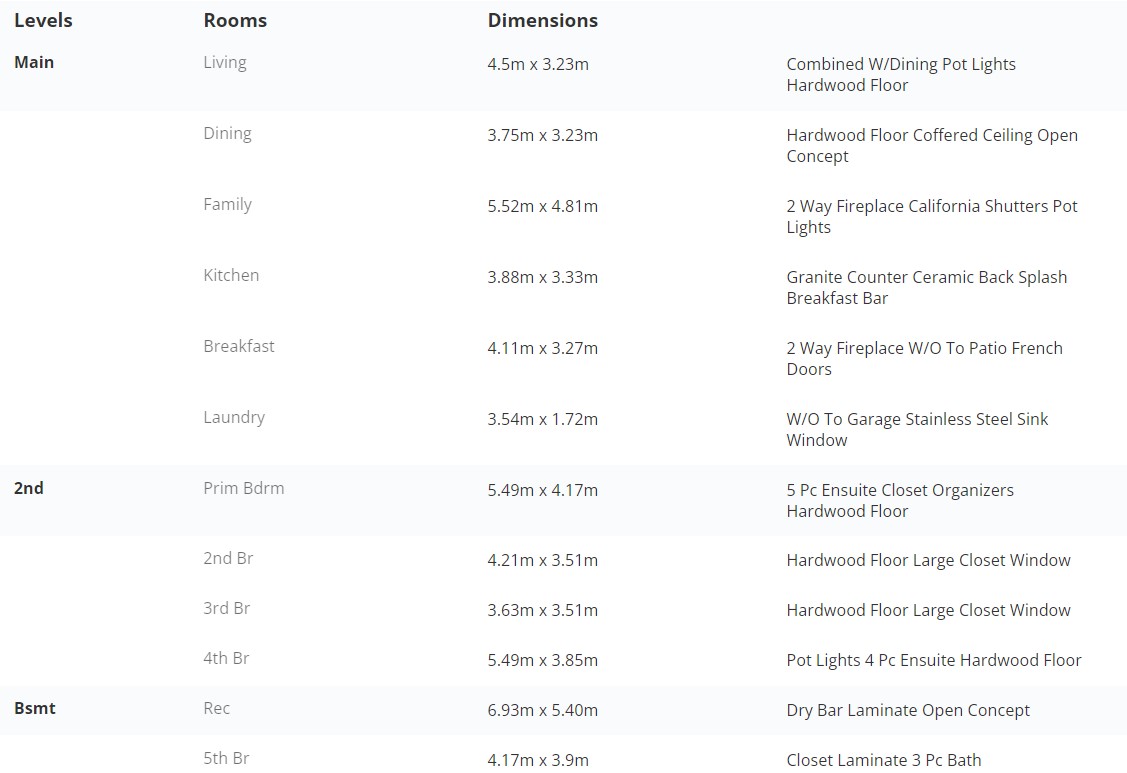This screenshot has width=1127, height=773.
Task: Click the 6.93m x 5.40m dimension
Action: click(543, 710)
